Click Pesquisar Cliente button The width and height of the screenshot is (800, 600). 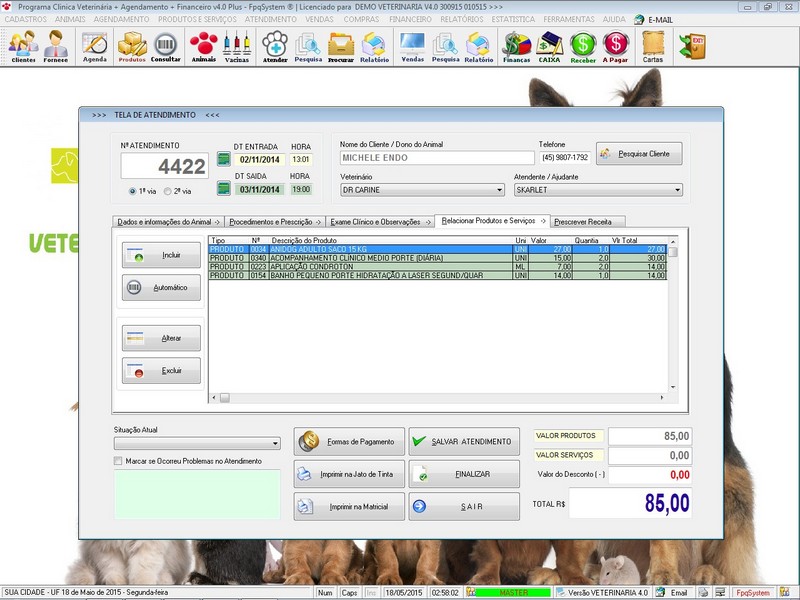click(639, 154)
